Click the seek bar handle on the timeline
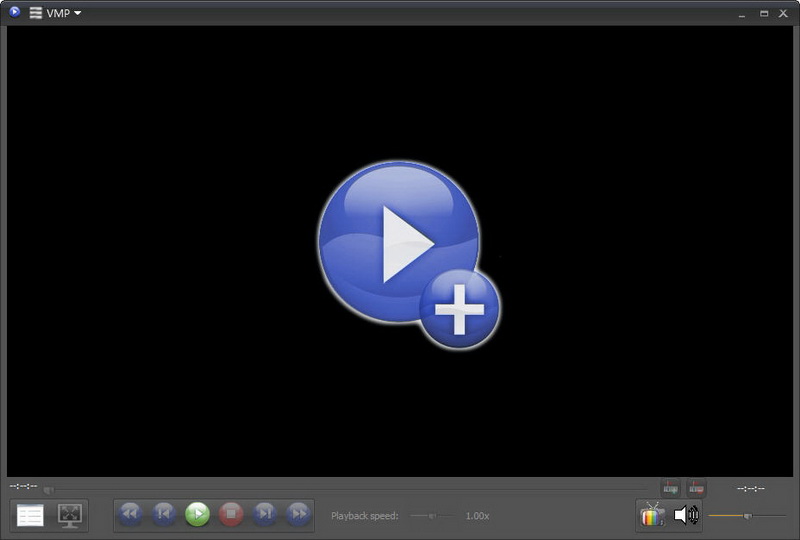The width and height of the screenshot is (800, 540). point(48,490)
